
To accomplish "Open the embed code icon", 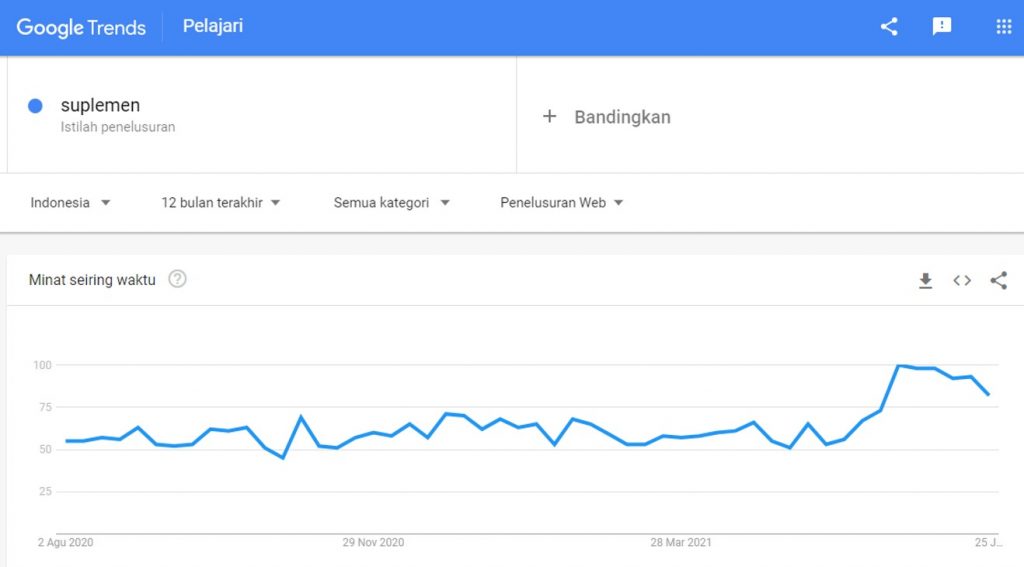I will click(962, 281).
